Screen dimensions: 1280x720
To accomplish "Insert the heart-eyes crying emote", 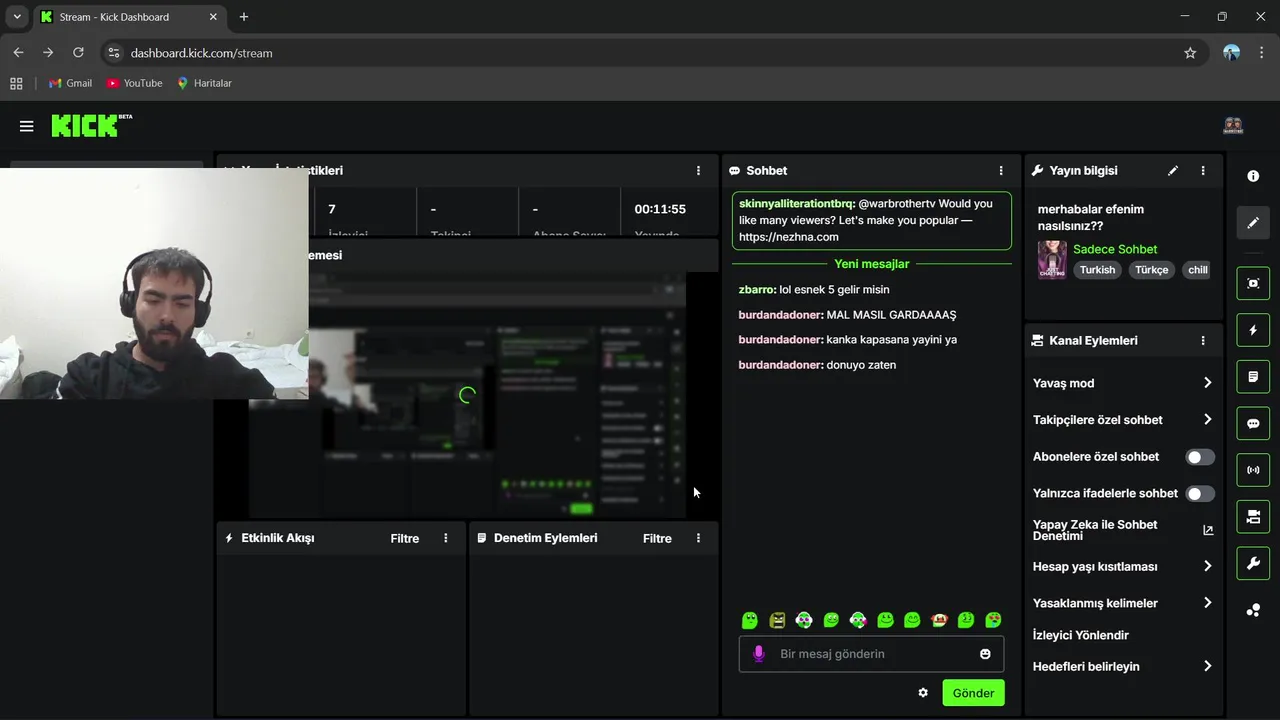I will (993, 620).
